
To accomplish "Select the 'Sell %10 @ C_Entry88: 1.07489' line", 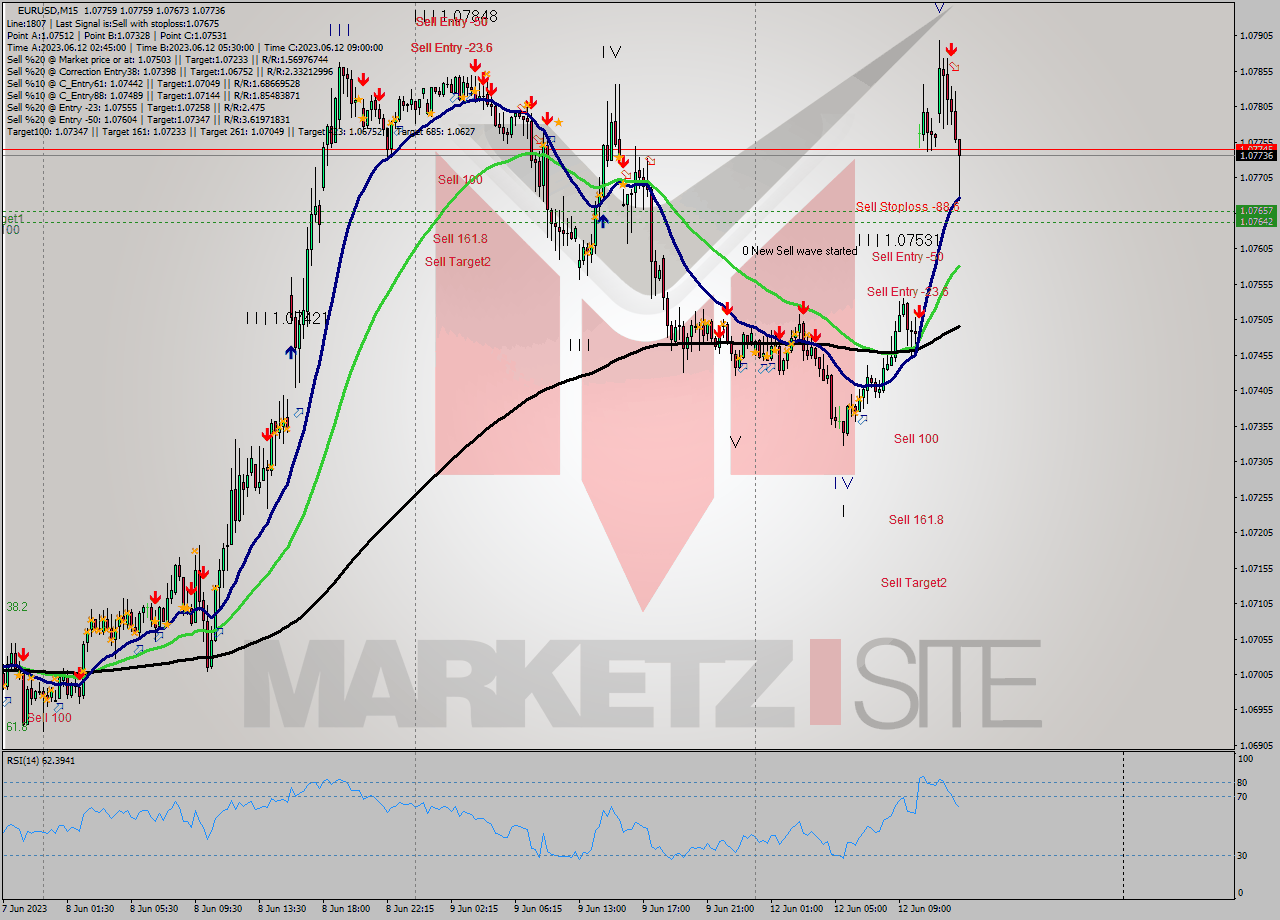I will [153, 95].
